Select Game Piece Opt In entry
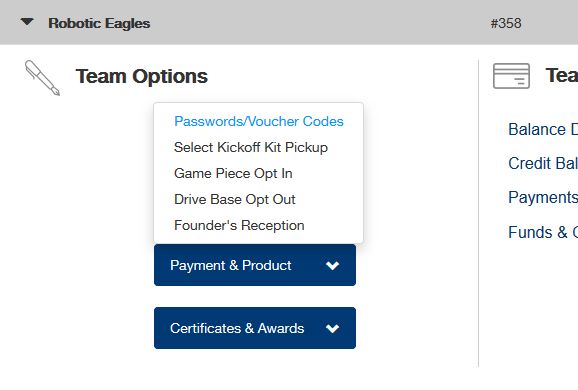Viewport: 578px width, 390px height. point(233,173)
